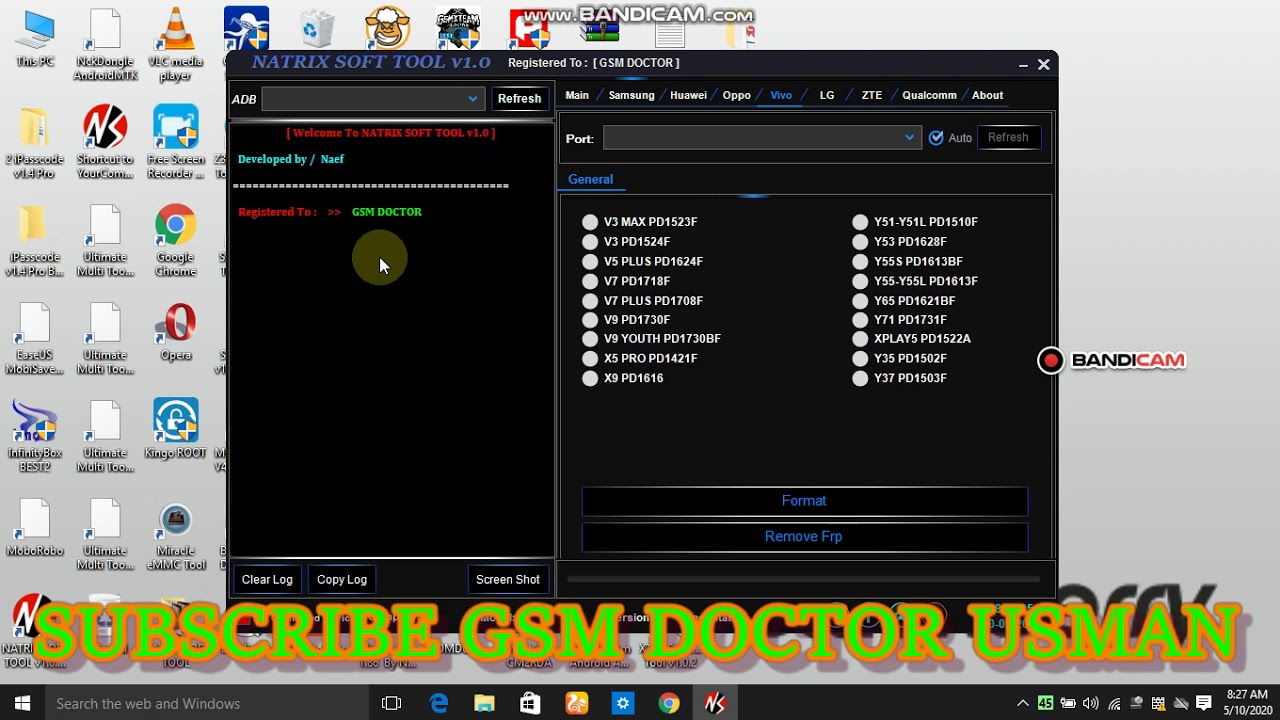Open EaseUS MobiSaver shortcut
Image resolution: width=1280 pixels, height=720 pixels.
point(34,339)
